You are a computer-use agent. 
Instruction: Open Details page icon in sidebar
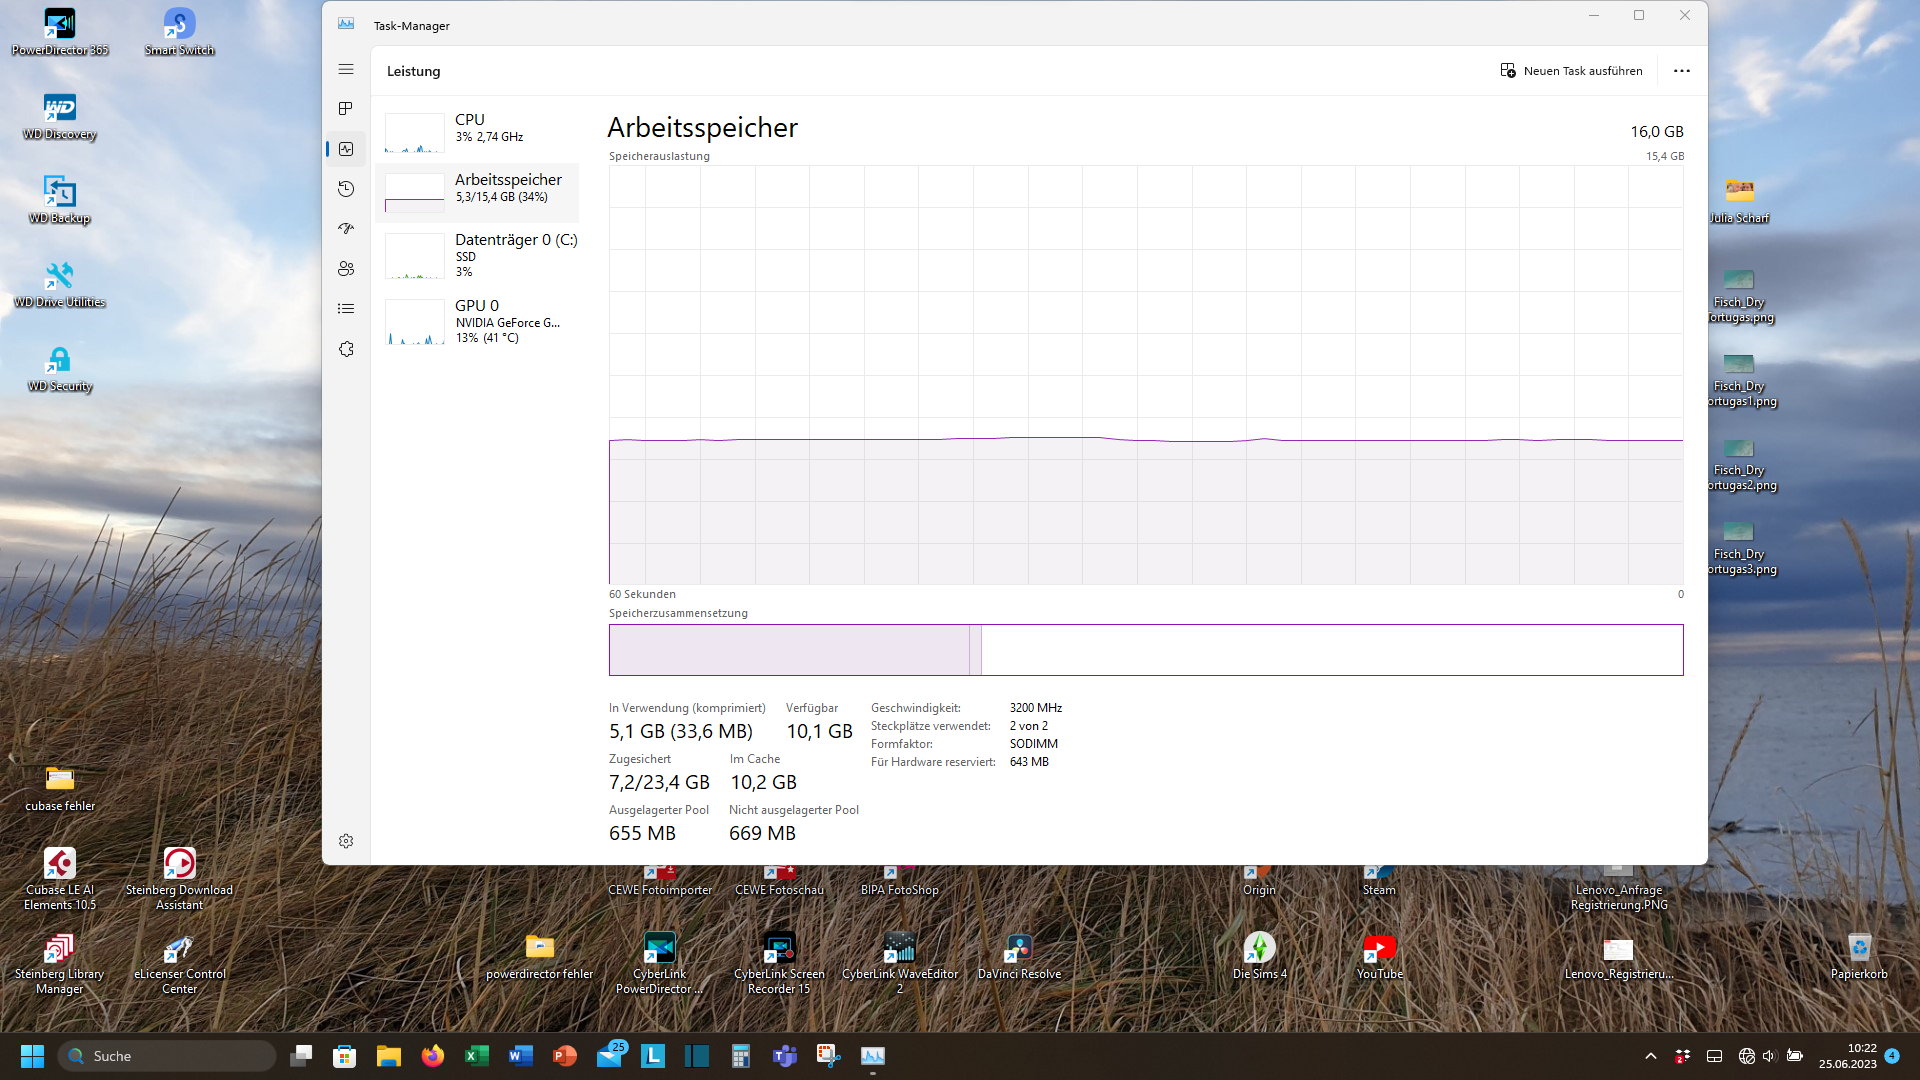click(x=346, y=309)
